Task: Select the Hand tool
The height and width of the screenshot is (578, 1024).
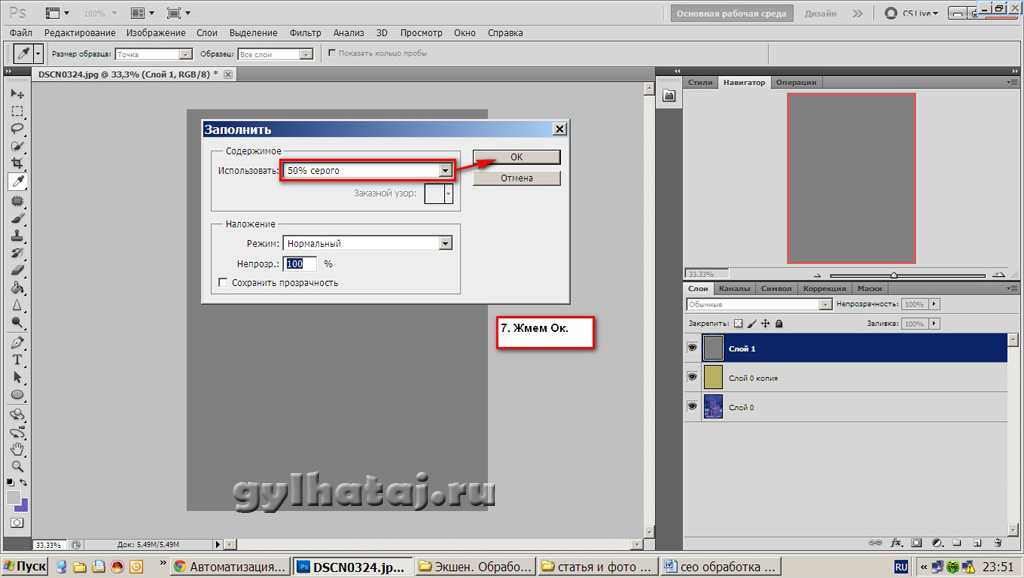Action: point(17,449)
